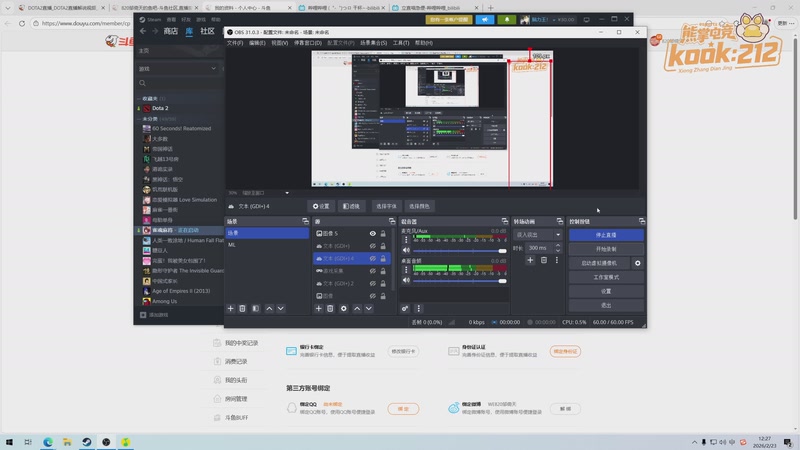Move scene down in OBS scenes panel
Screen dimensions: 800x450
coord(281,309)
